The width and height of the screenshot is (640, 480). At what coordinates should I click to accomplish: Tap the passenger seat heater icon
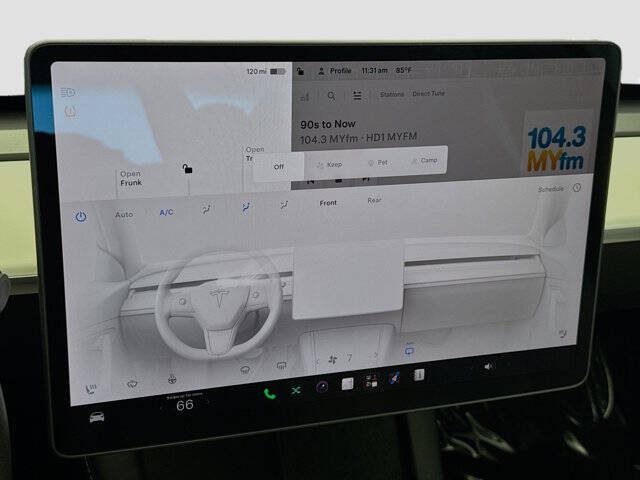coord(562,333)
